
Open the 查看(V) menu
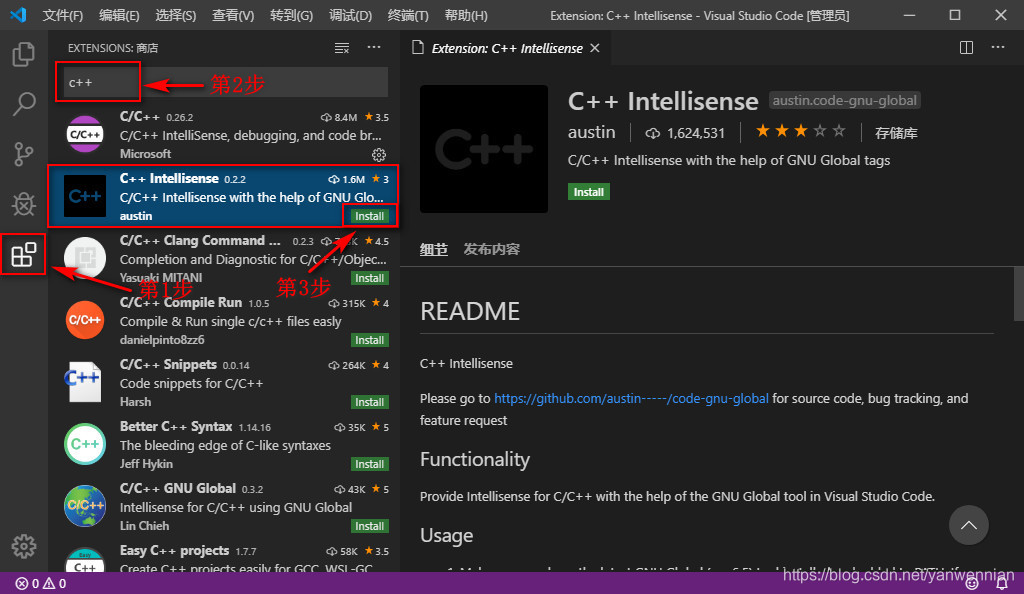(x=233, y=15)
